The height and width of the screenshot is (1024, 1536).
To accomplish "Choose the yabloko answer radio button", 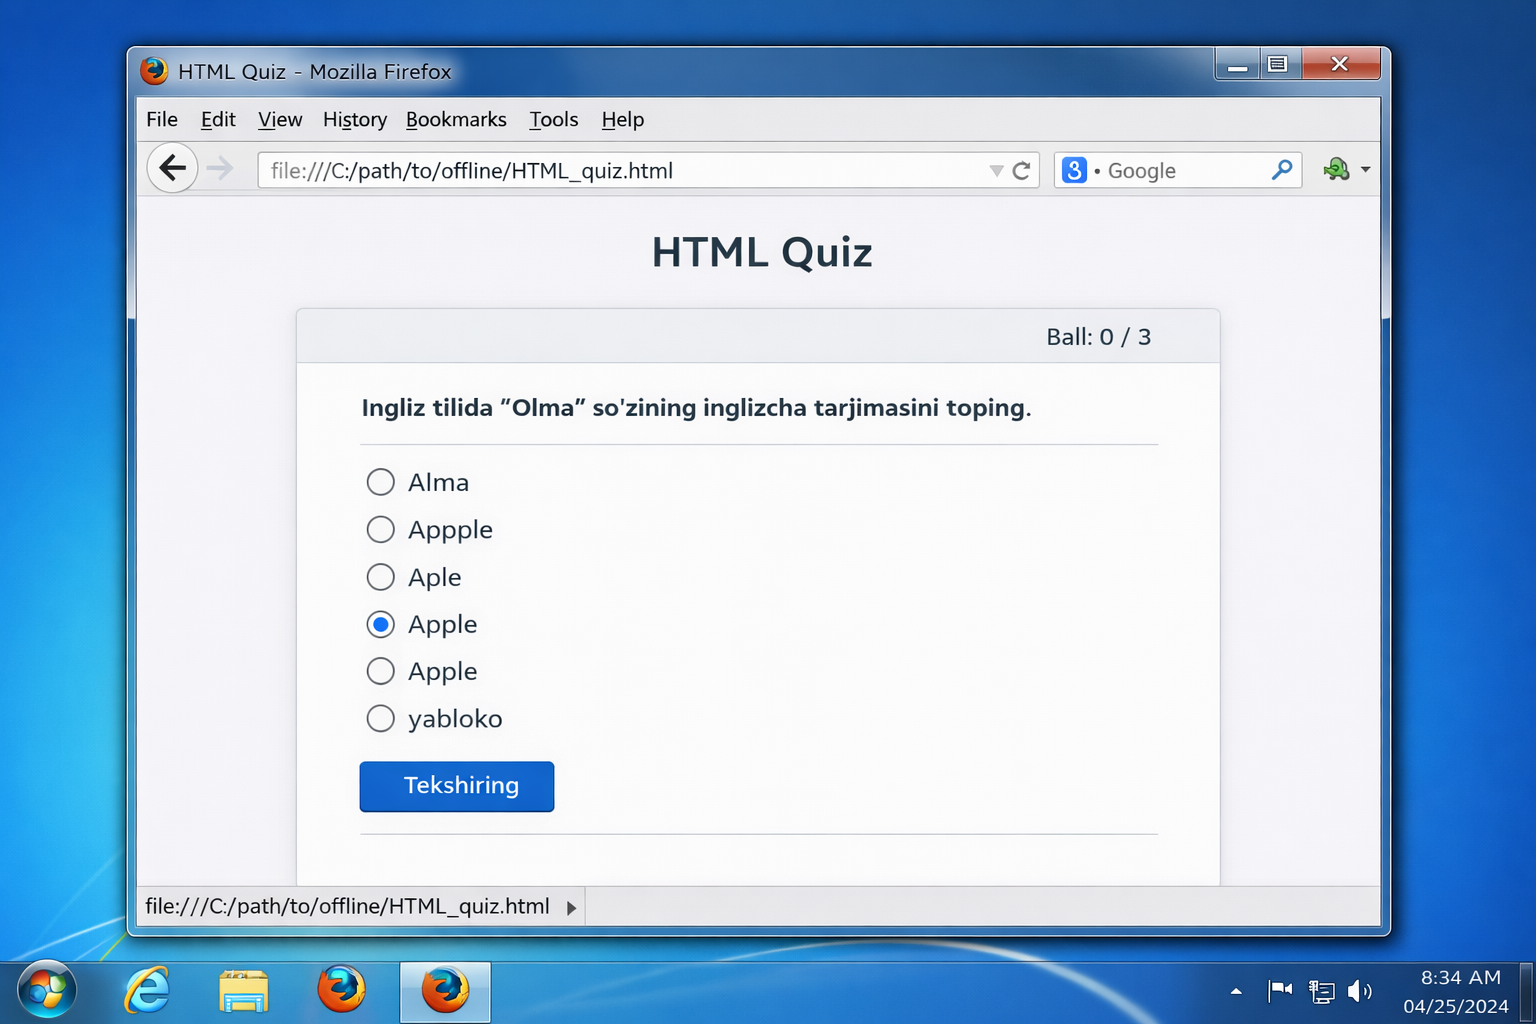I will [380, 718].
